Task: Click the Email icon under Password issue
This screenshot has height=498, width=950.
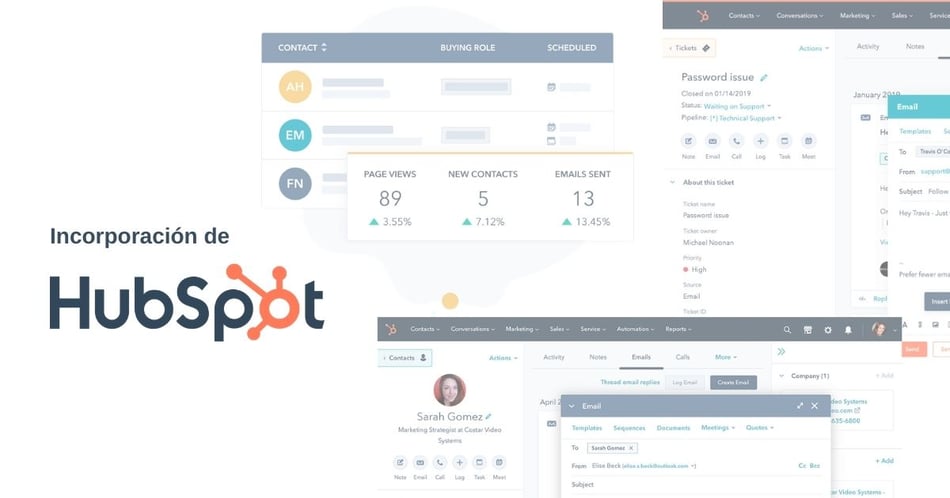Action: click(x=712, y=141)
